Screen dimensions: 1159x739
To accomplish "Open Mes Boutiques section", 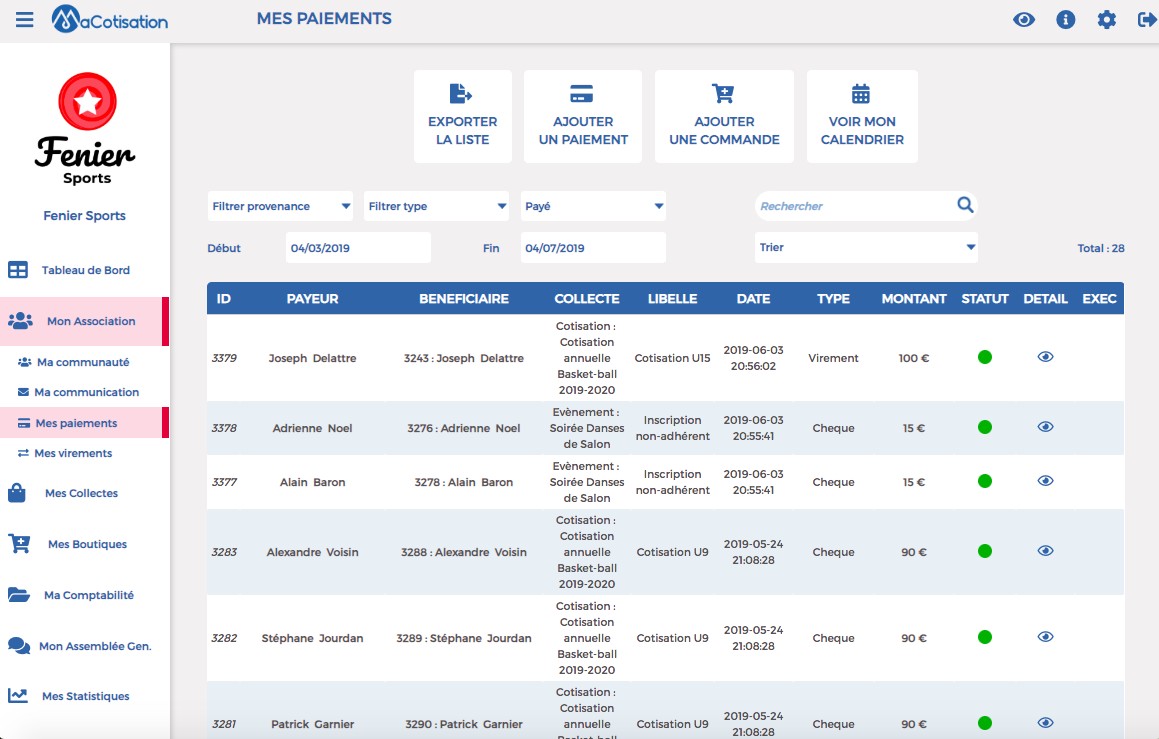I will [x=87, y=544].
